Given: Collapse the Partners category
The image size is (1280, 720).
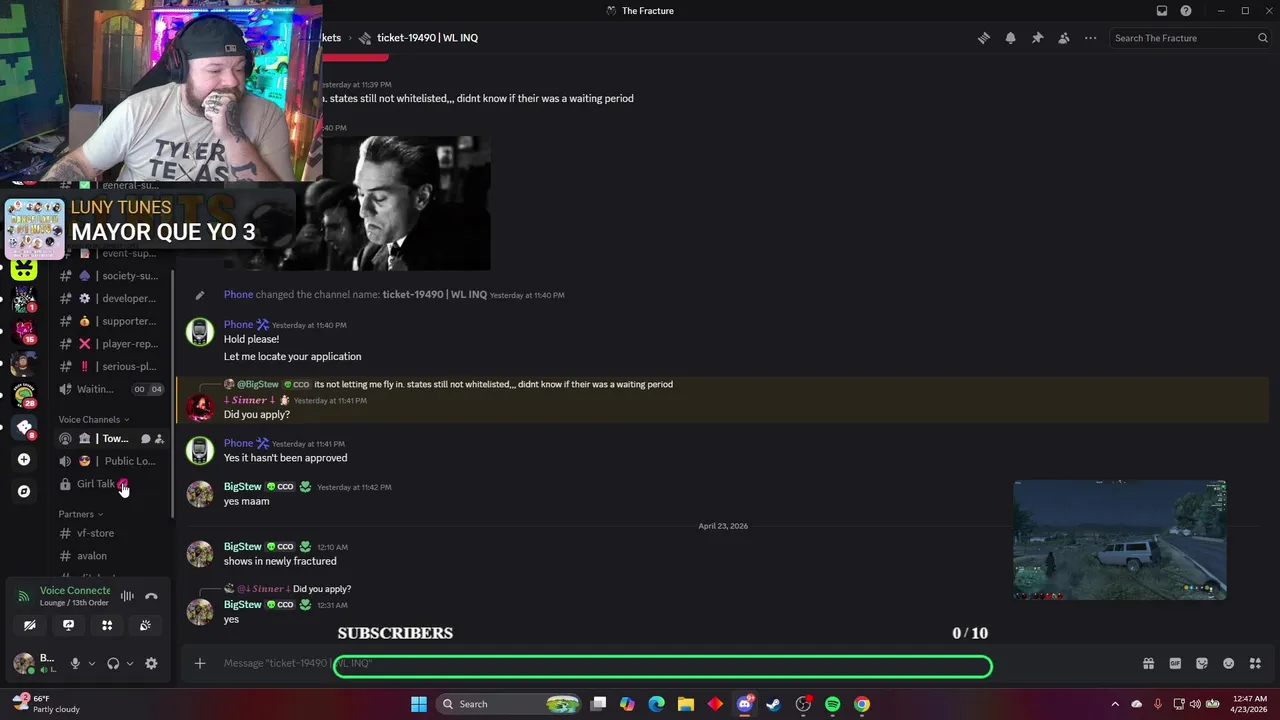Looking at the screenshot, I should [x=81, y=514].
